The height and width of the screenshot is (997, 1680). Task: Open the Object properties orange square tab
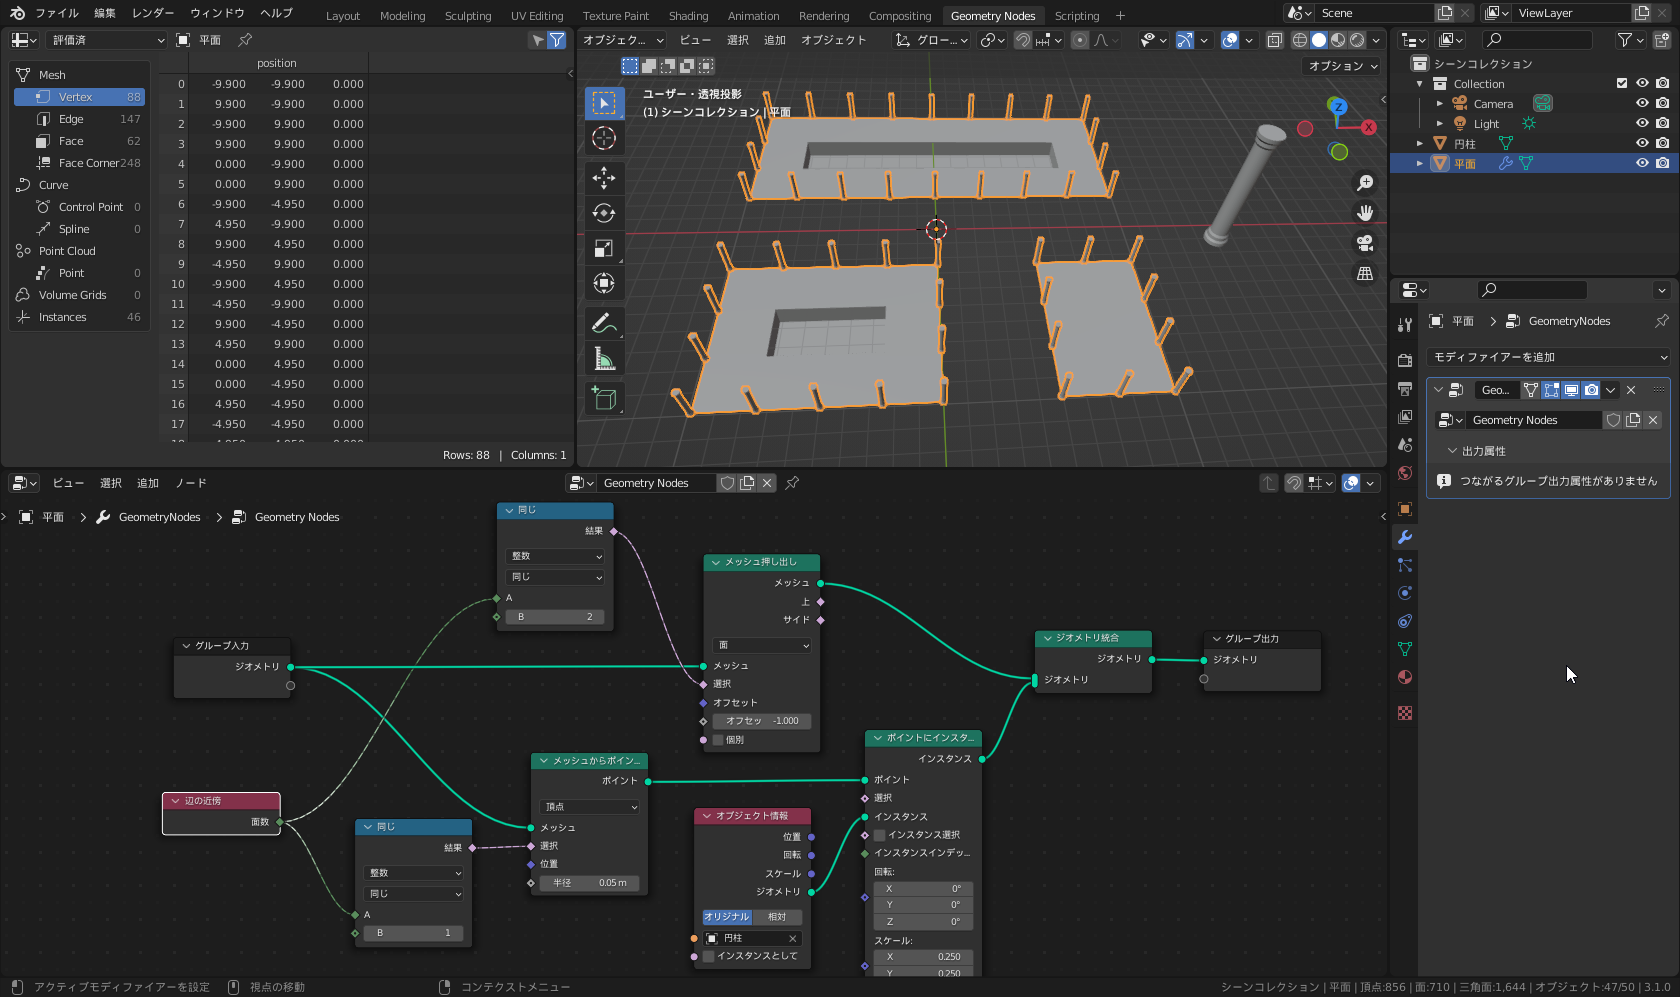click(x=1405, y=509)
